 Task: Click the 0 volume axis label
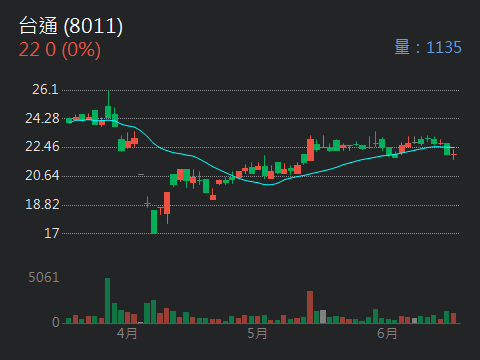[x=56, y=322]
